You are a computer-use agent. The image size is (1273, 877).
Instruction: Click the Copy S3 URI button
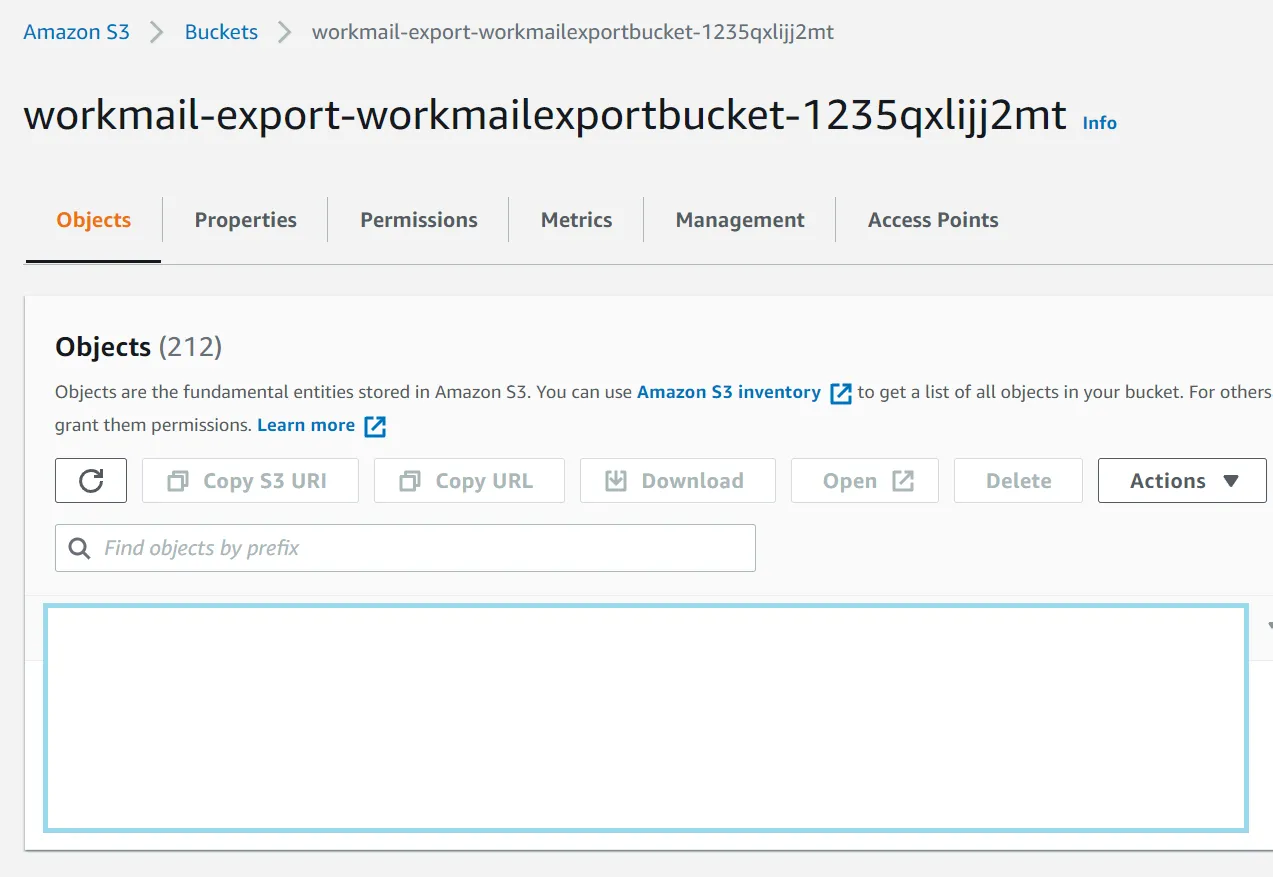click(250, 480)
